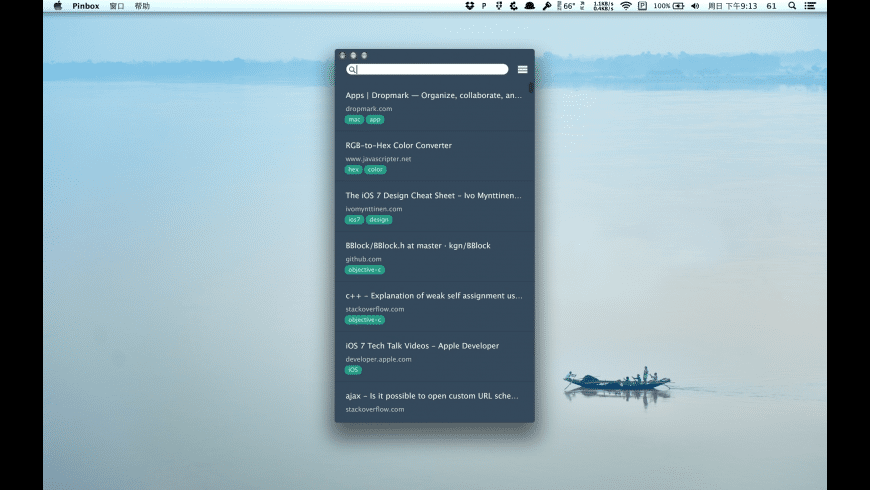Click the dropmark.com domain text

[368, 109]
